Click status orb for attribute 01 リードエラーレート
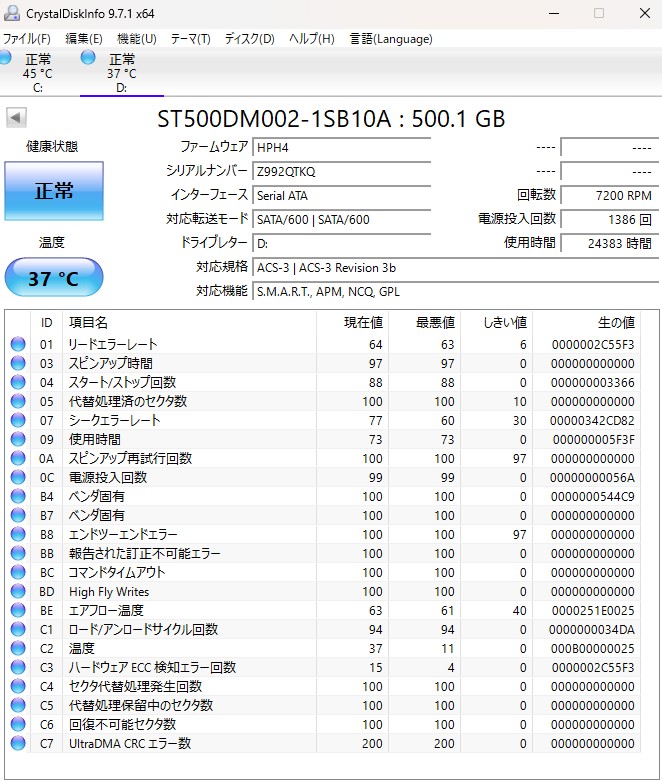 pos(18,344)
